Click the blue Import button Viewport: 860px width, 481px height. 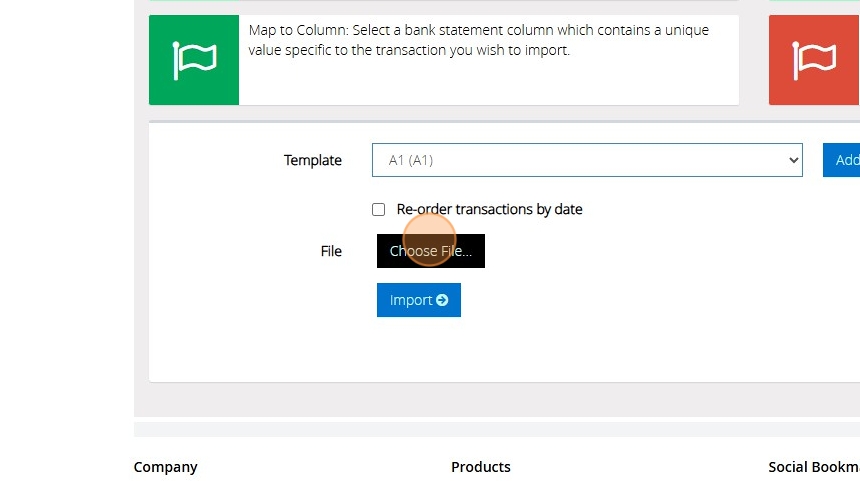click(418, 300)
